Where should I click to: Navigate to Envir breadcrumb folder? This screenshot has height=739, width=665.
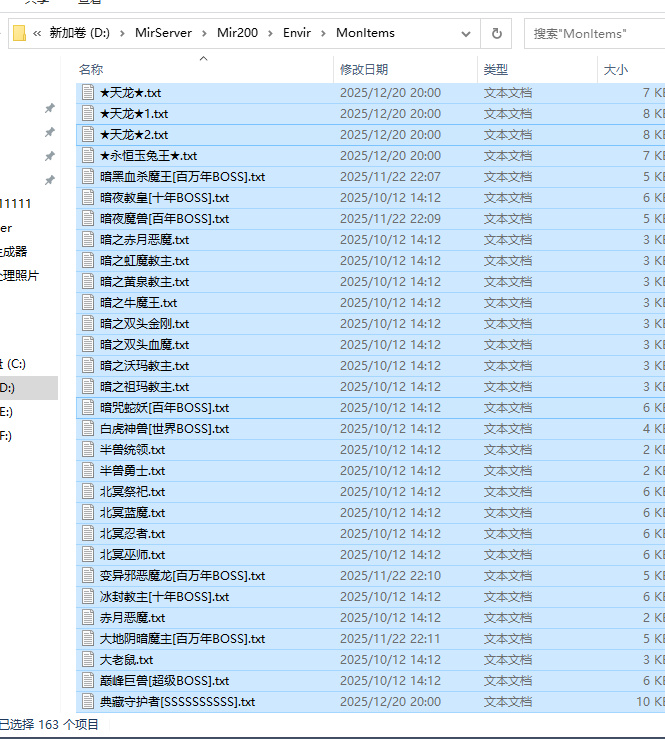297,33
